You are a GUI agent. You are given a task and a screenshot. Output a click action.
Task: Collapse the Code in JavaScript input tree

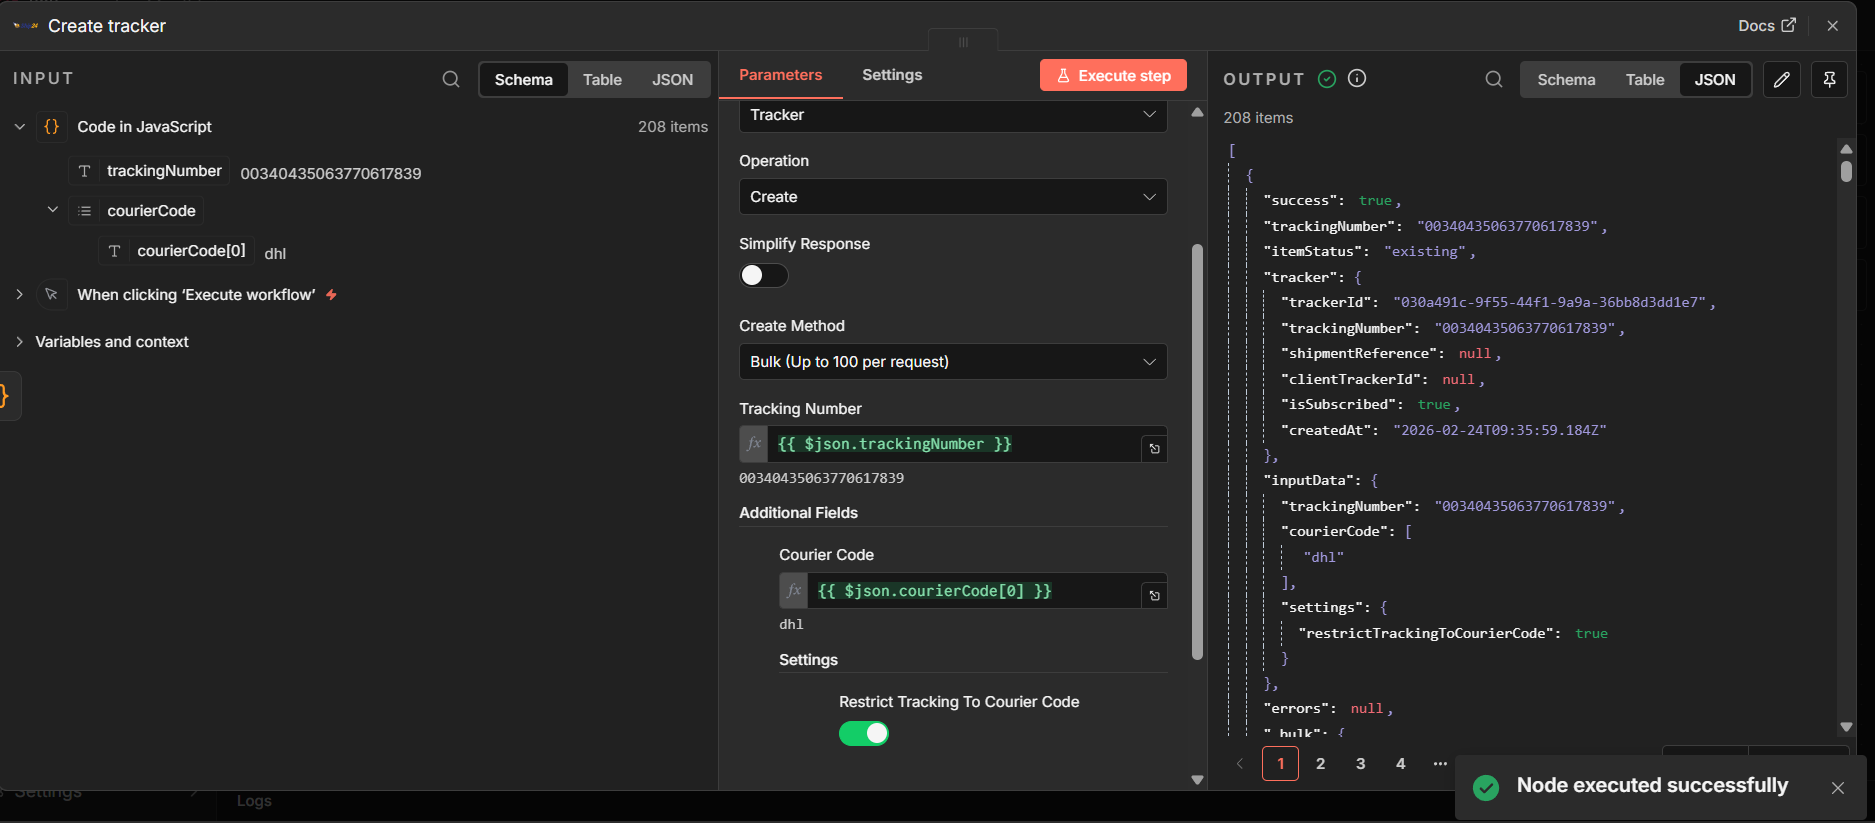(19, 127)
